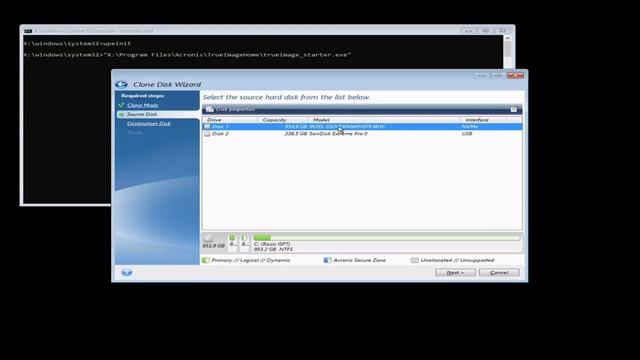Click the scroll up arrow in command prompt window
Viewport: 640px width, 360px height.
507,38
